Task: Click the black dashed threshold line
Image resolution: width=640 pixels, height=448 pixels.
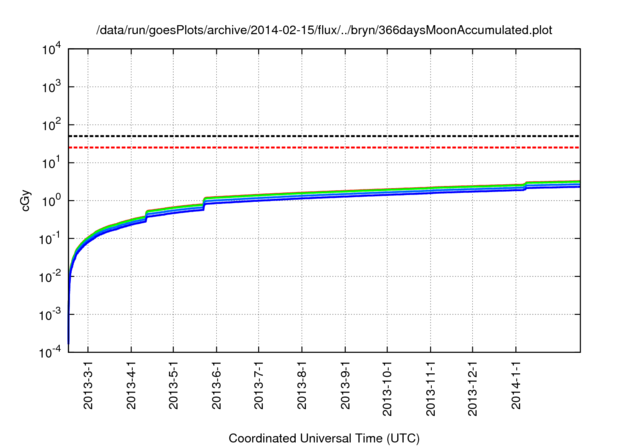Action: pyautogui.click(x=324, y=136)
